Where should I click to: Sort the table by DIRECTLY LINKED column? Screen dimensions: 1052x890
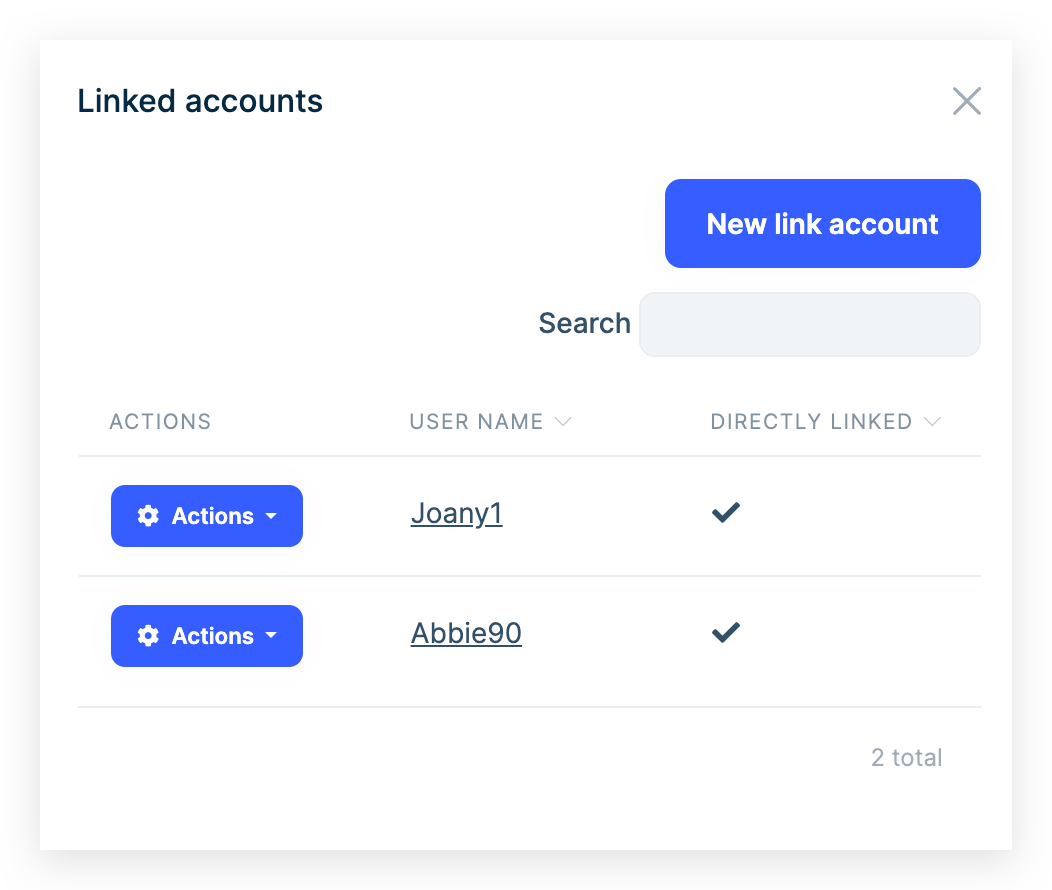[x=812, y=421]
